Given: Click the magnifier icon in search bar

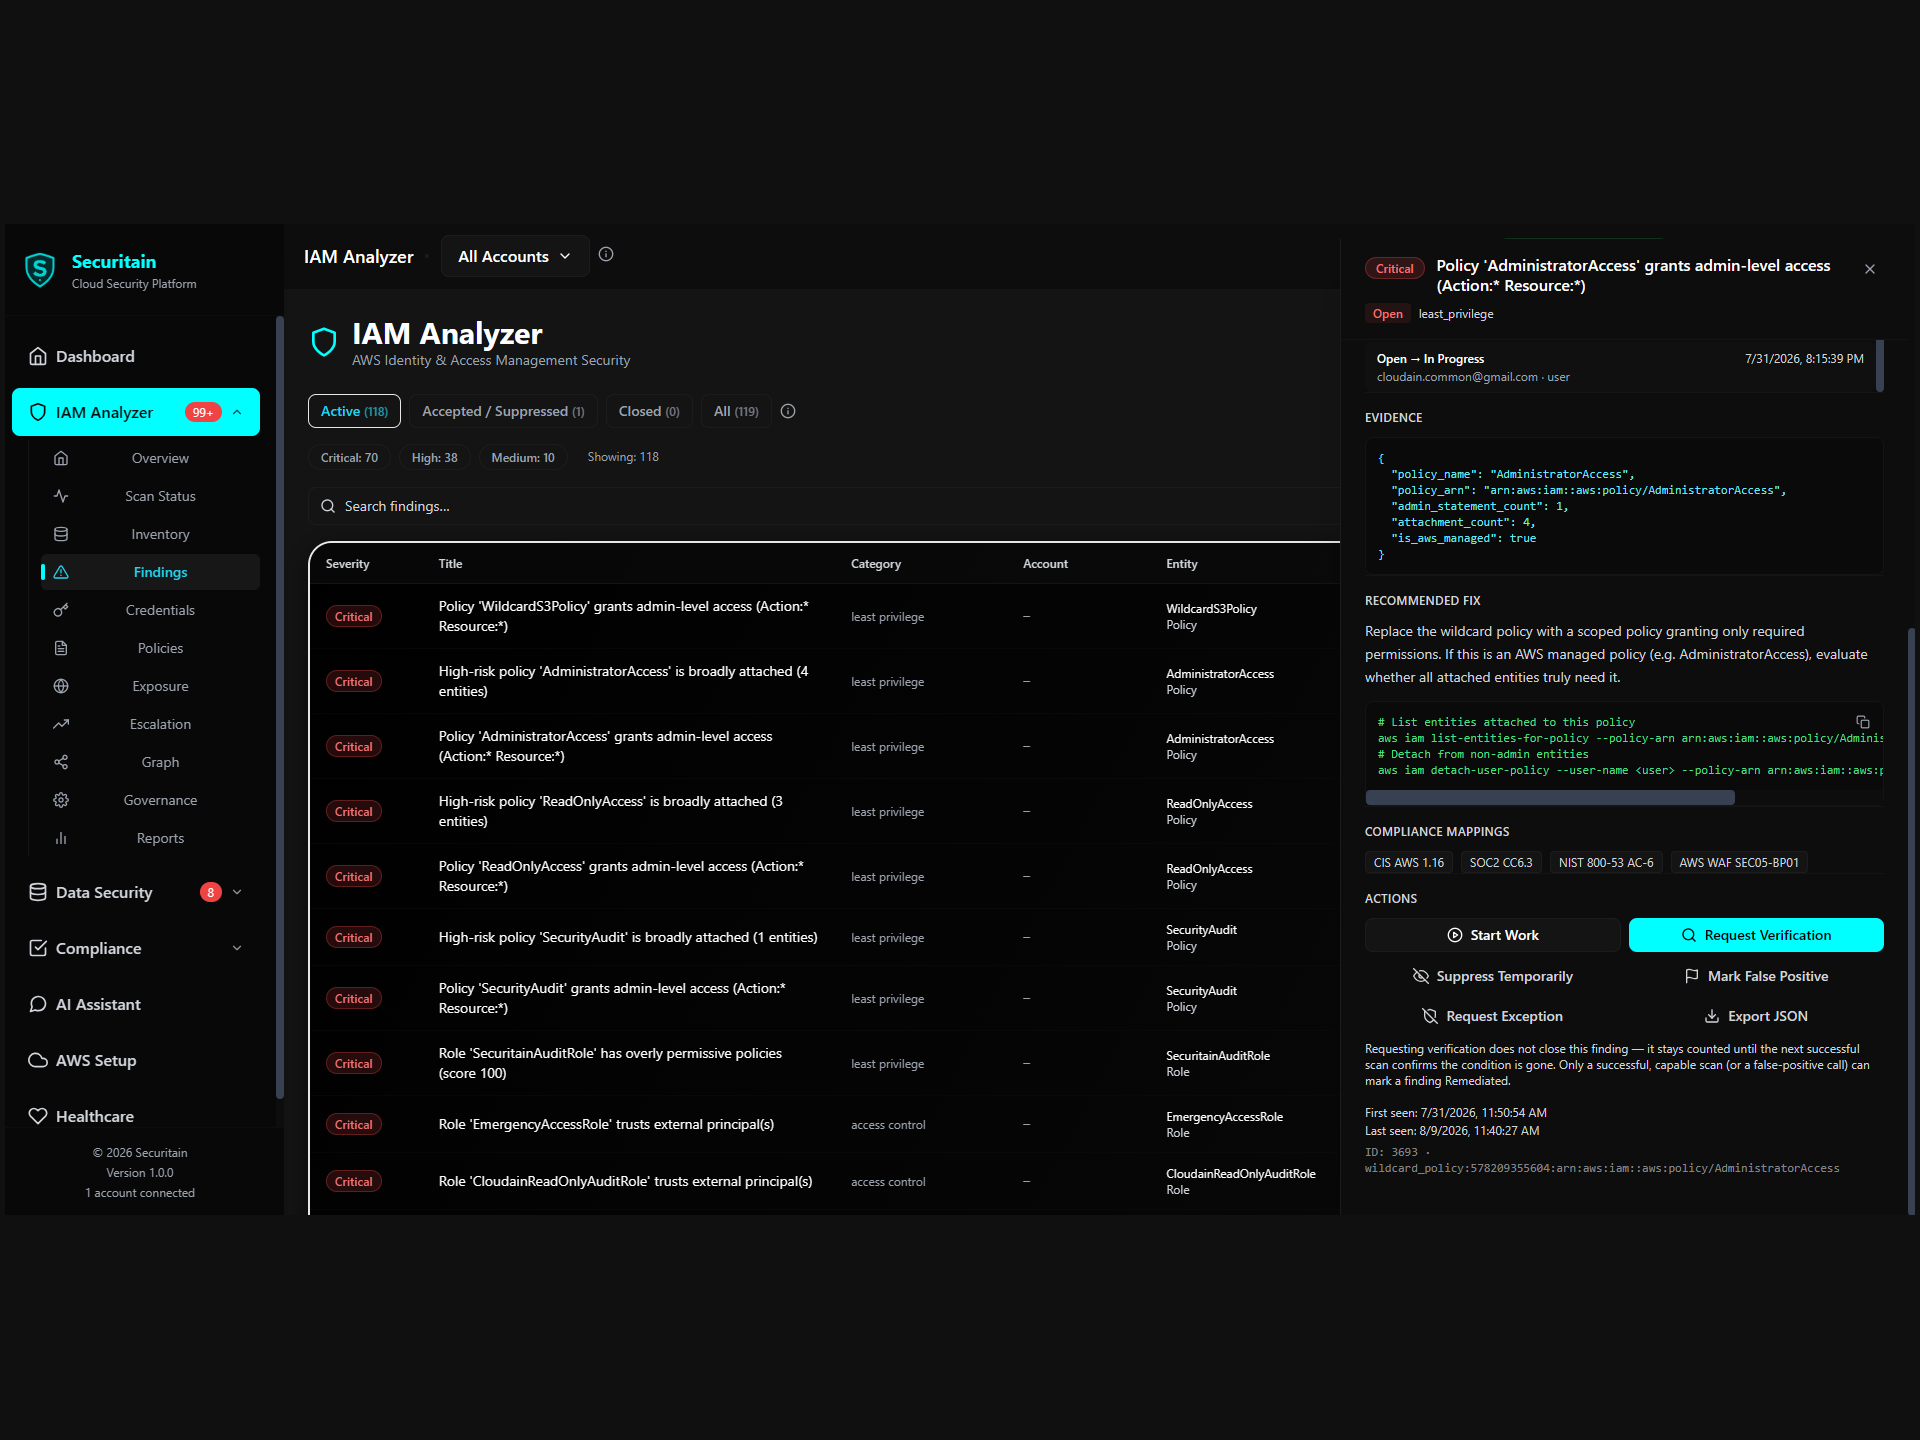Looking at the screenshot, I should 328,507.
